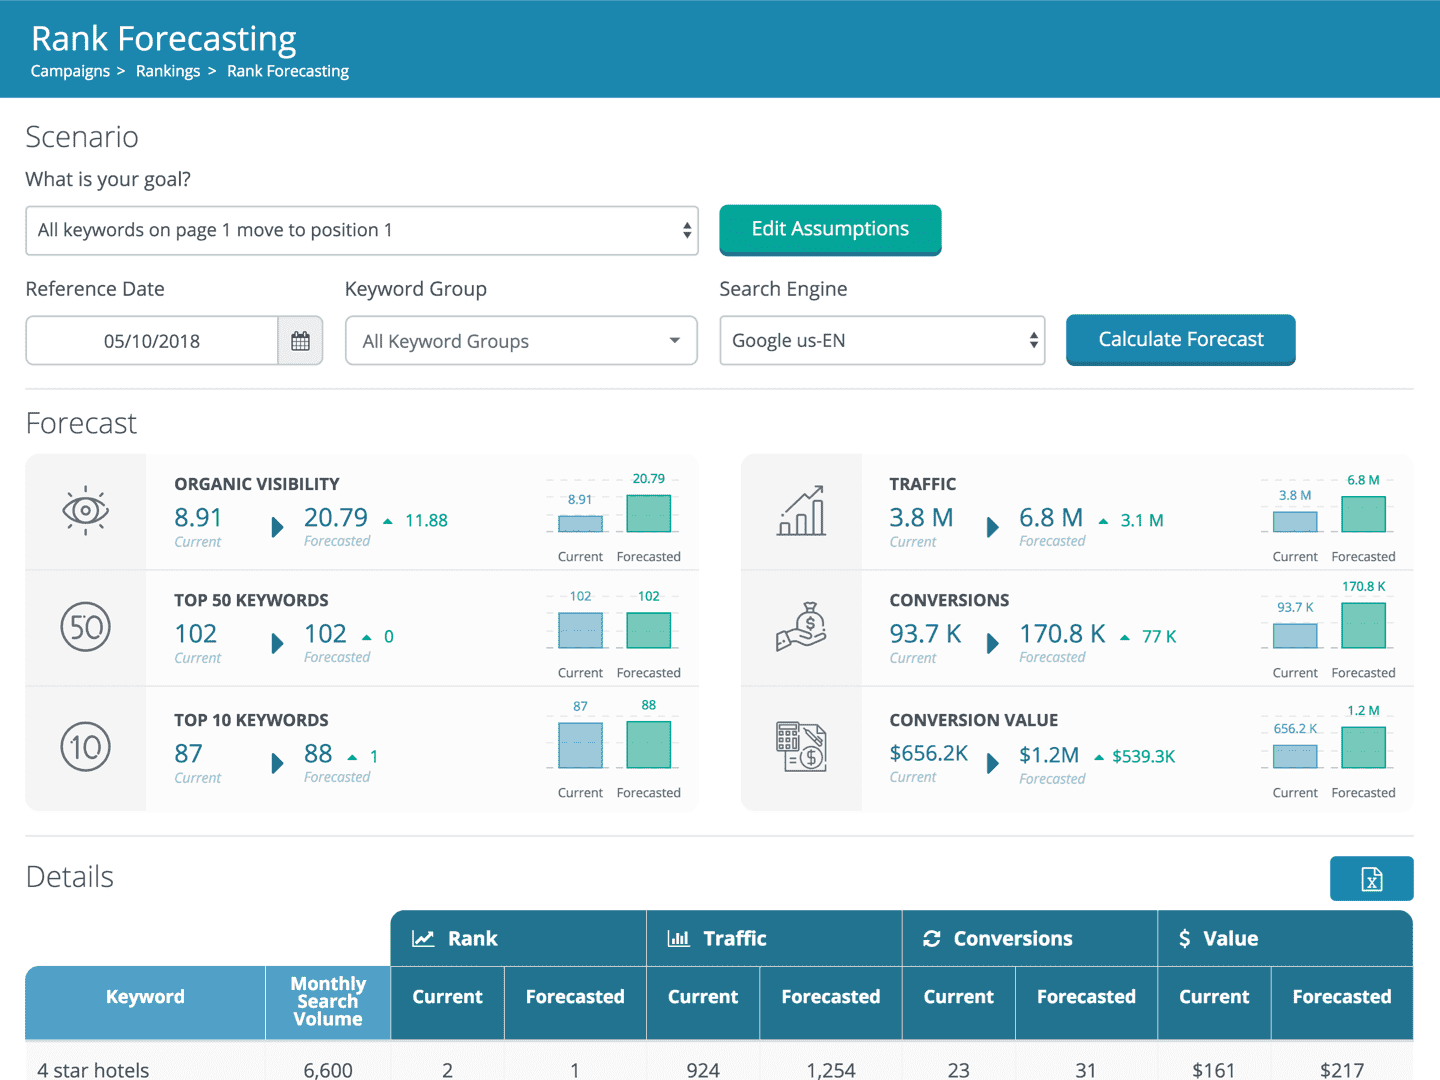Click the Keyword column header

pyautogui.click(x=145, y=997)
